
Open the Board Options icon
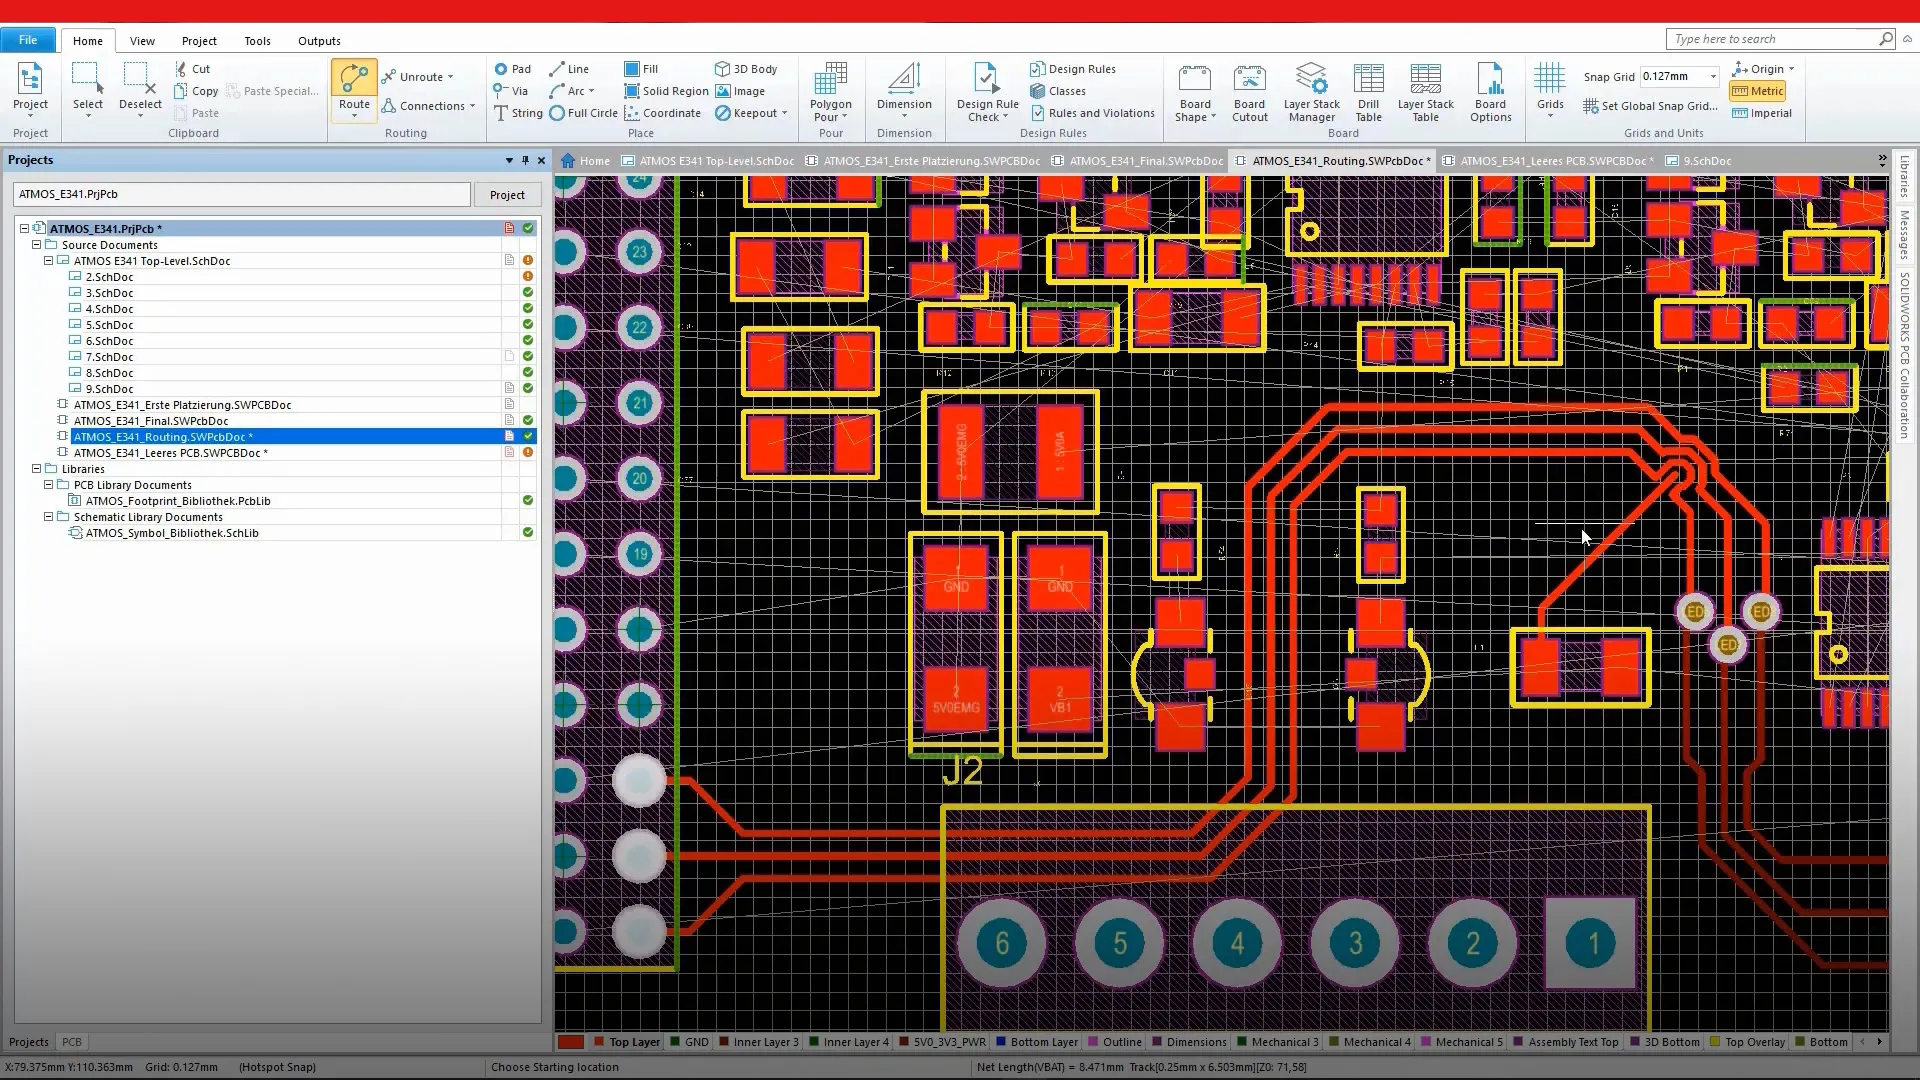pyautogui.click(x=1490, y=81)
